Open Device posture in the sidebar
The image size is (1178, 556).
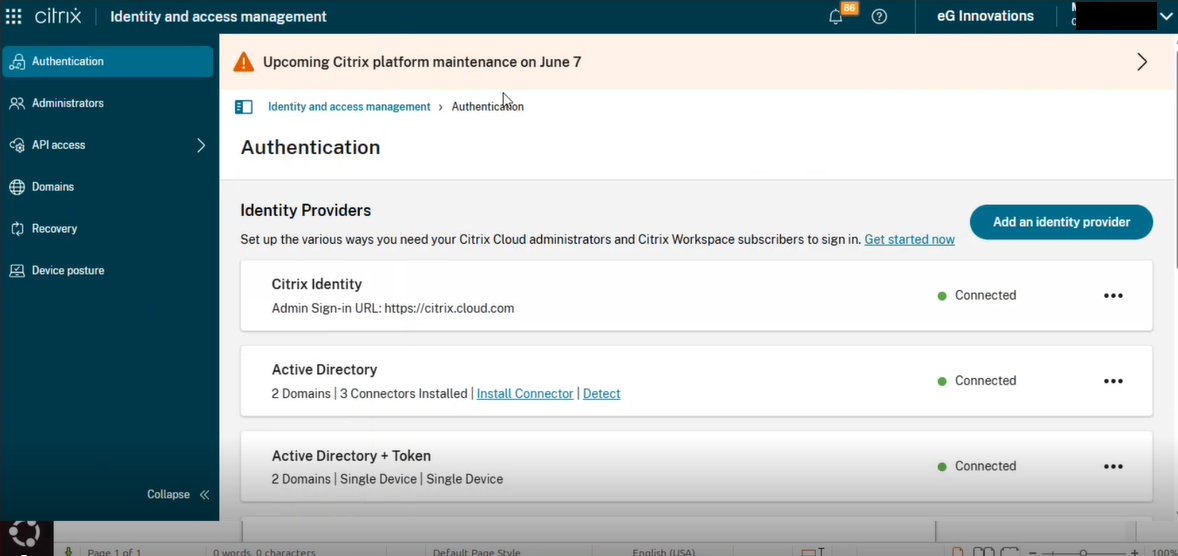coord(67,271)
